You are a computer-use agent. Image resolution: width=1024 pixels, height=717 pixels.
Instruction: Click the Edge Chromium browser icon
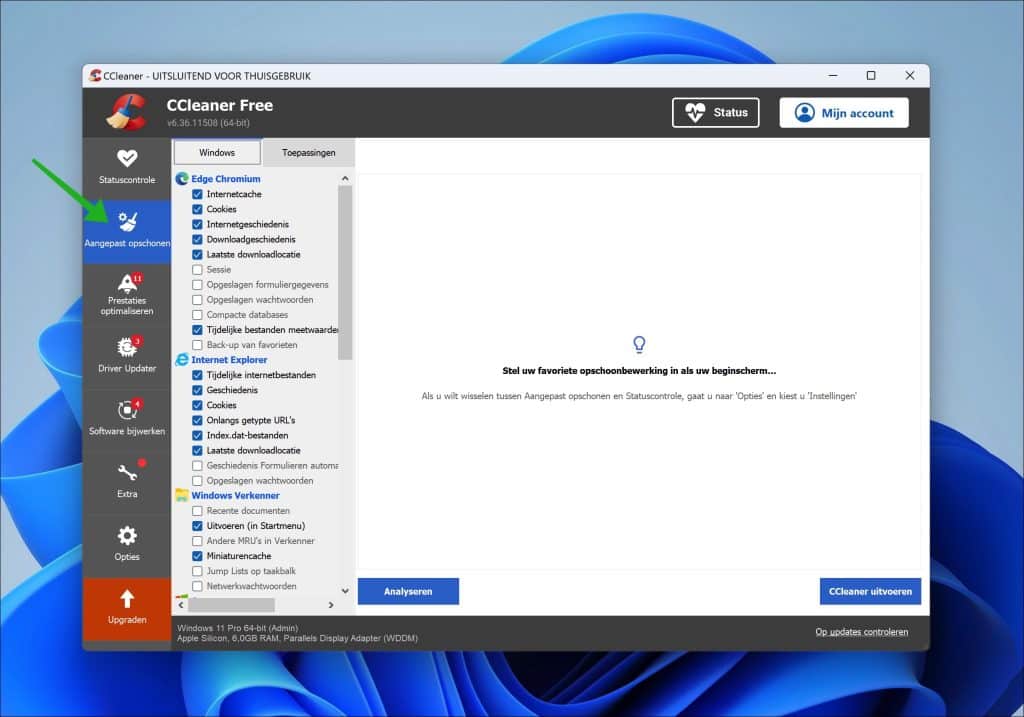click(x=182, y=178)
